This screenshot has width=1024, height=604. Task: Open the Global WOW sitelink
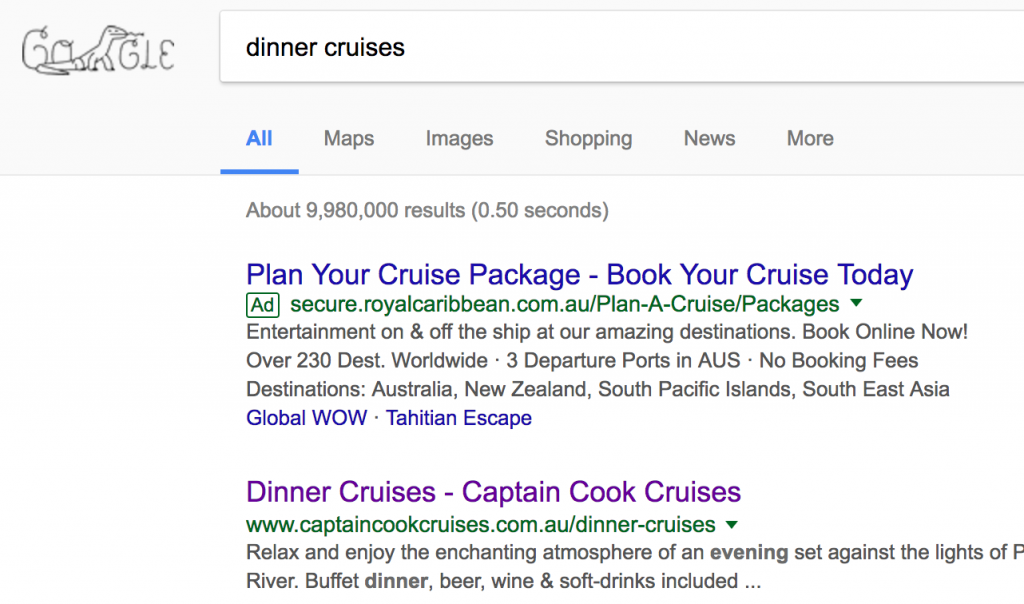tap(306, 418)
